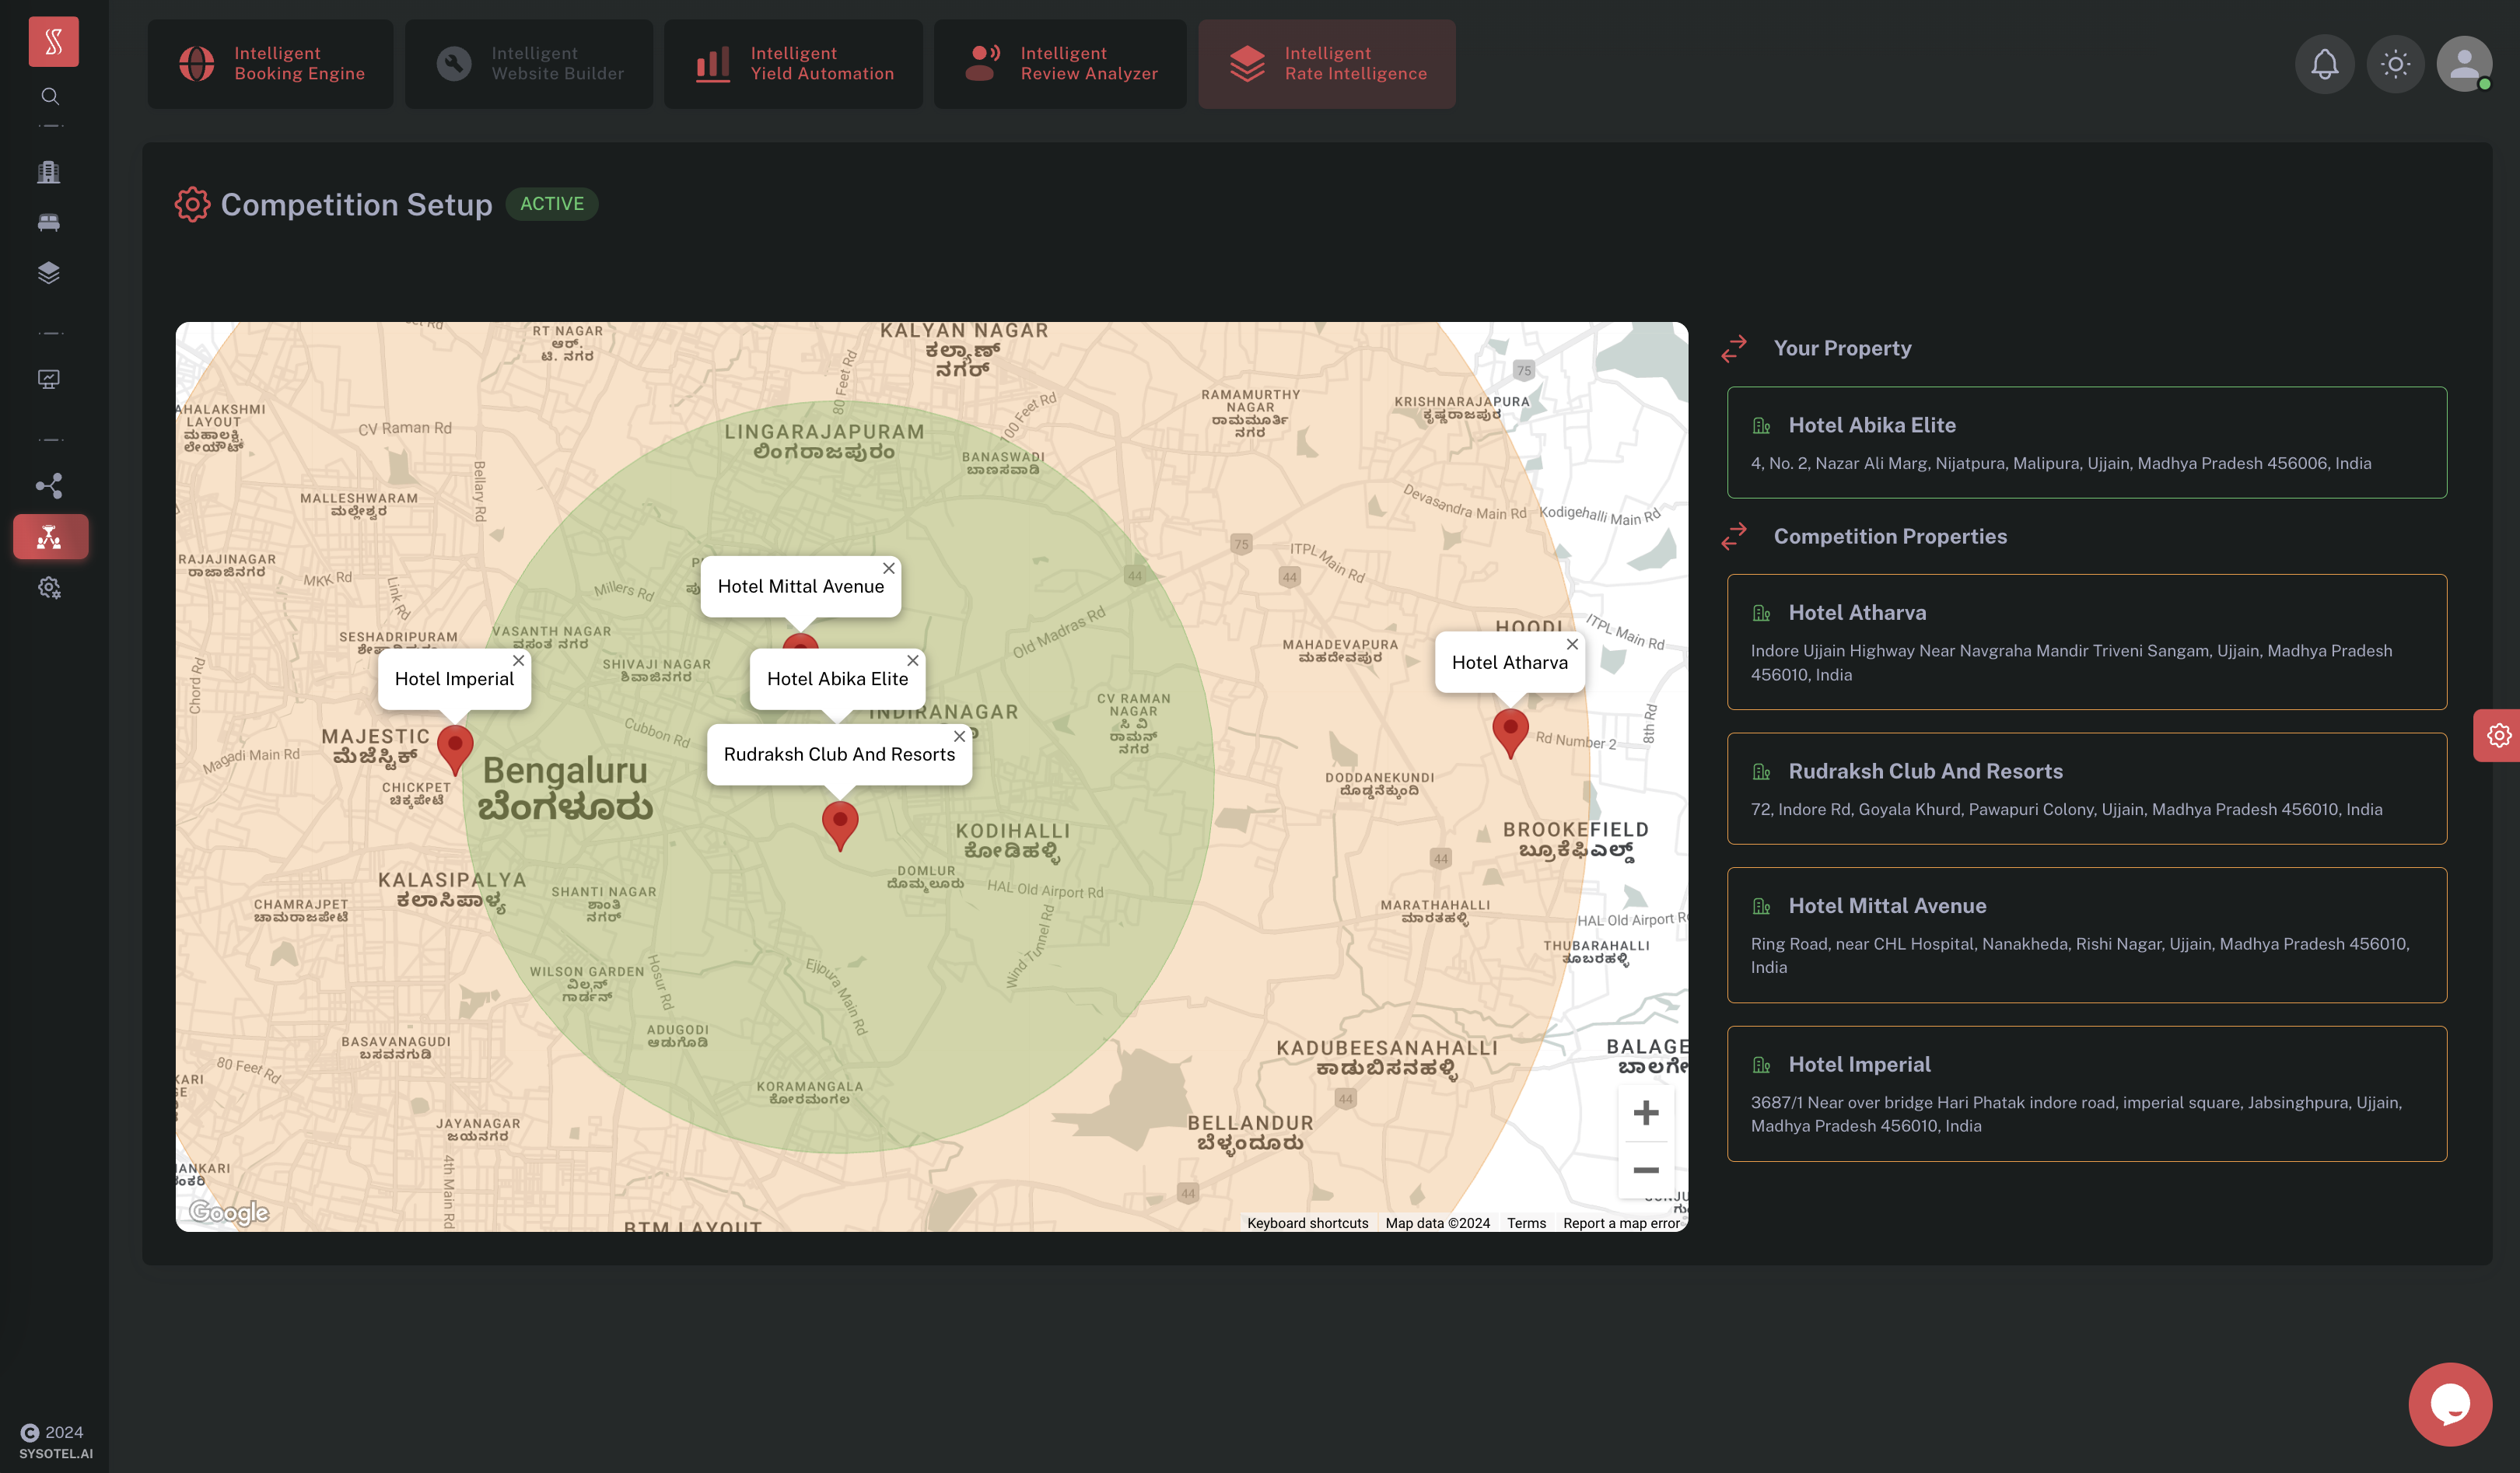
Task: Switch to Intelligent Rate Intelligence tab
Action: coord(1327,64)
